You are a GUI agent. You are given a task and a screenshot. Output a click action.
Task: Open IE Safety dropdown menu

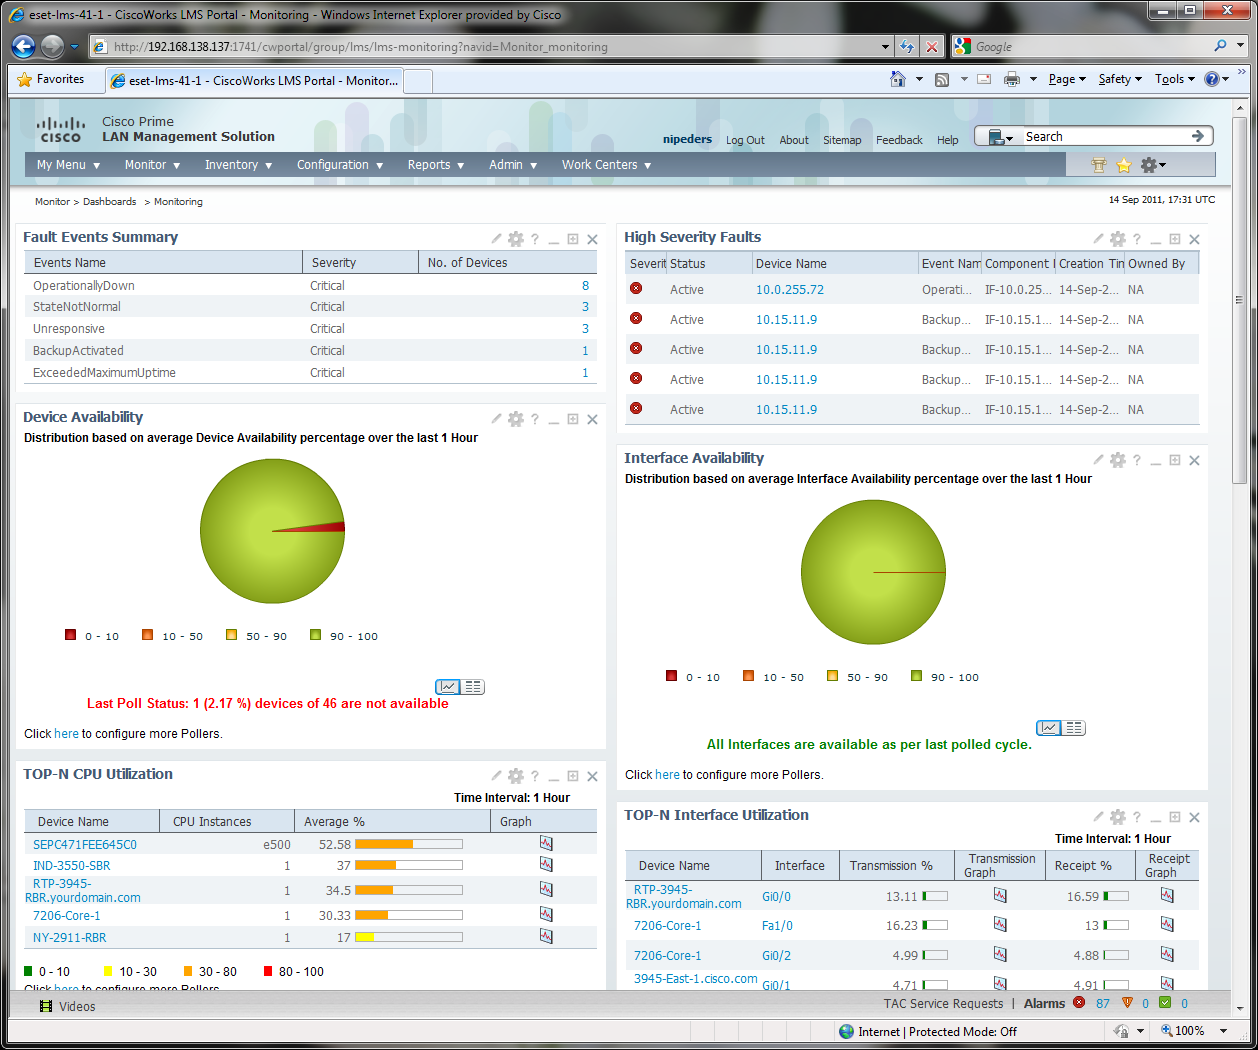[1120, 79]
